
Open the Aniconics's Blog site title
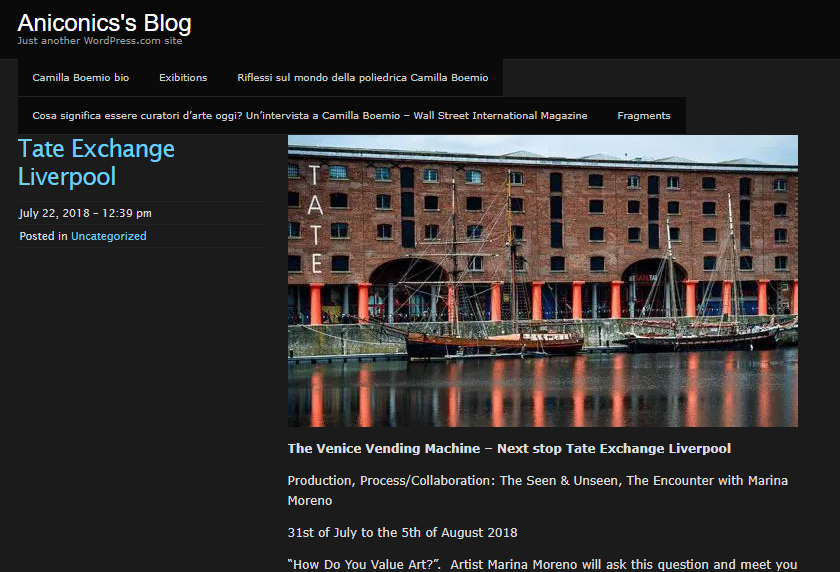(104, 23)
